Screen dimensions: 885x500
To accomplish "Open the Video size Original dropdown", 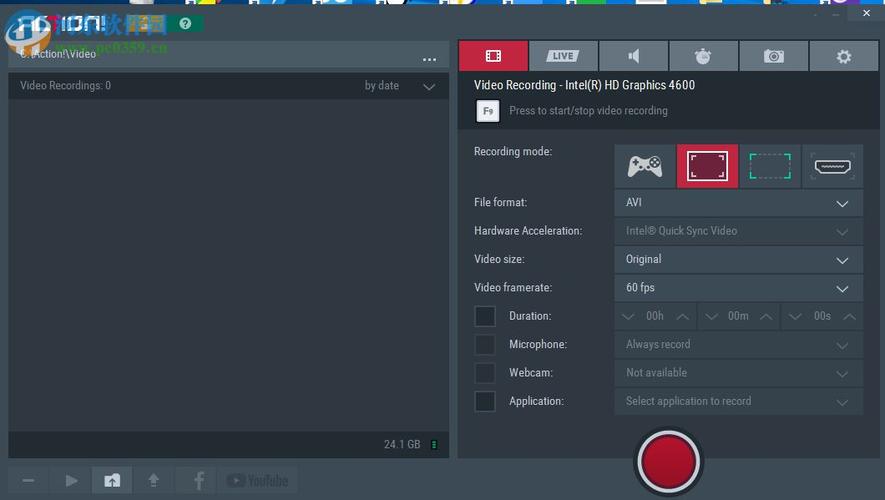I will point(738,259).
